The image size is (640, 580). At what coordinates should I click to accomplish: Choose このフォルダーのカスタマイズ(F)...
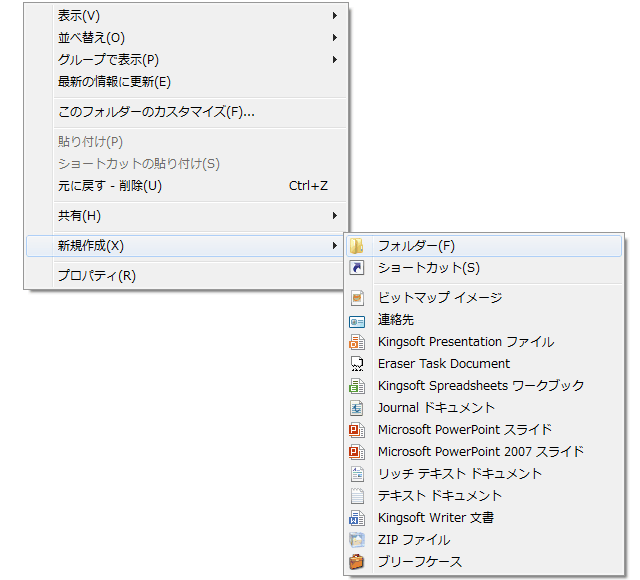(x=156, y=112)
